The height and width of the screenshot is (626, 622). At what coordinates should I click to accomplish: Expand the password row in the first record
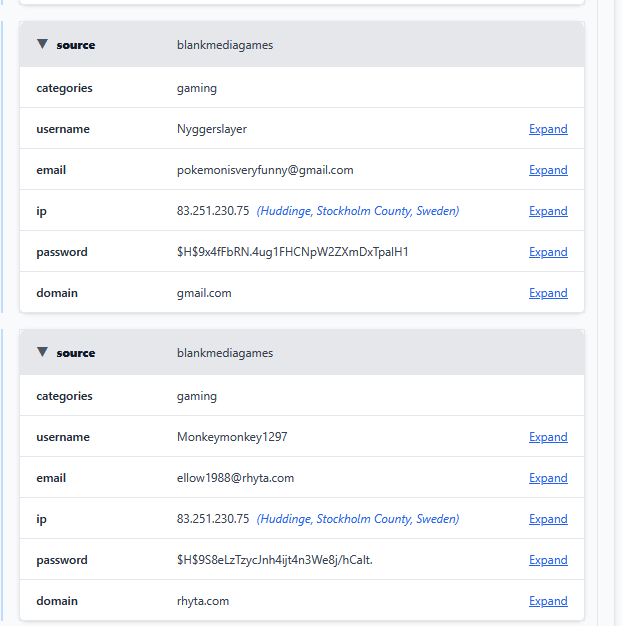[548, 252]
